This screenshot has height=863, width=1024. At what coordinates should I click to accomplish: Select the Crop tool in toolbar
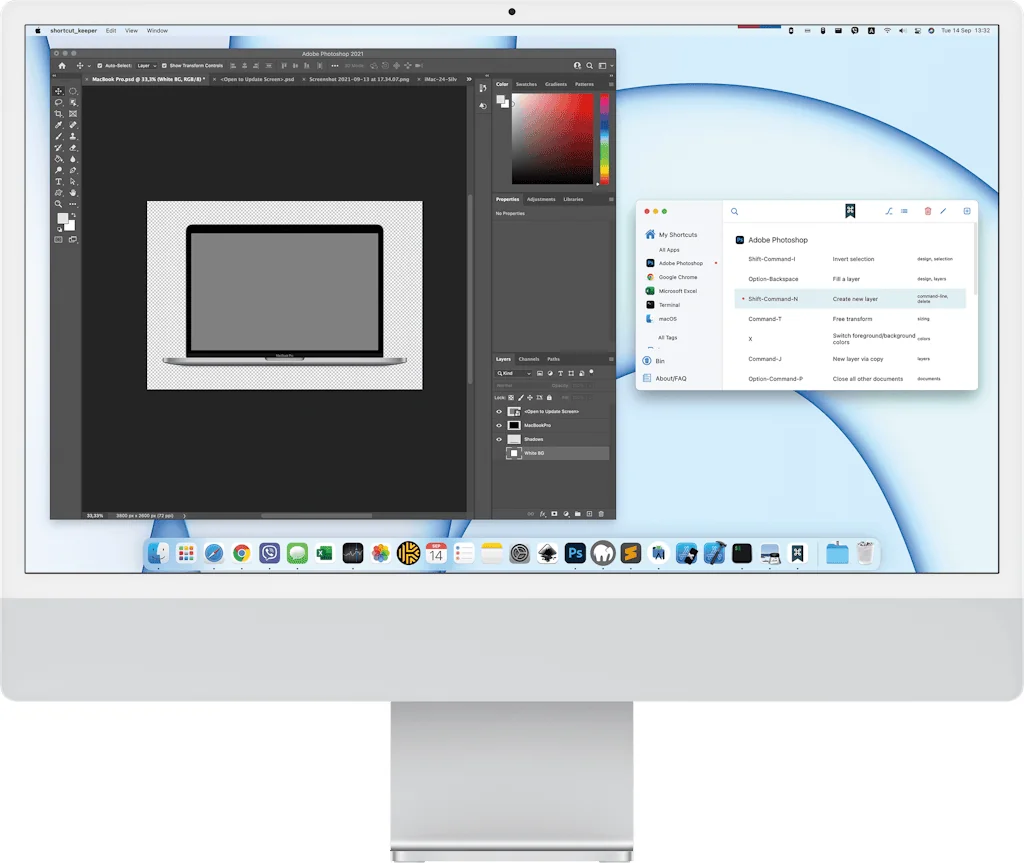point(59,114)
